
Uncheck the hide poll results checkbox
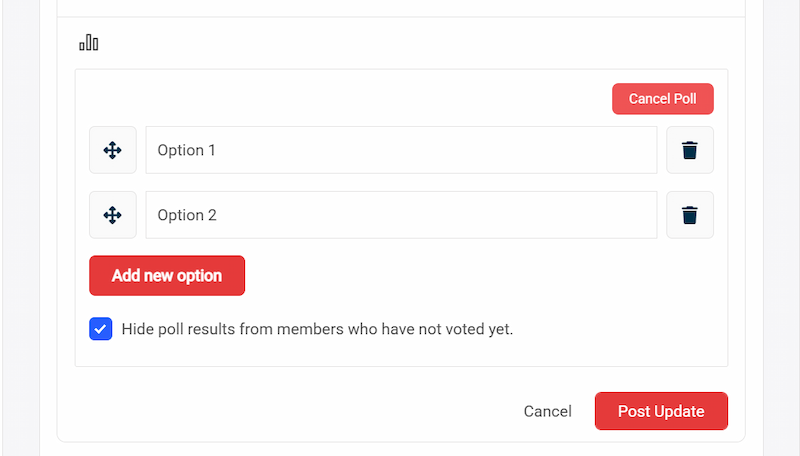(x=101, y=329)
